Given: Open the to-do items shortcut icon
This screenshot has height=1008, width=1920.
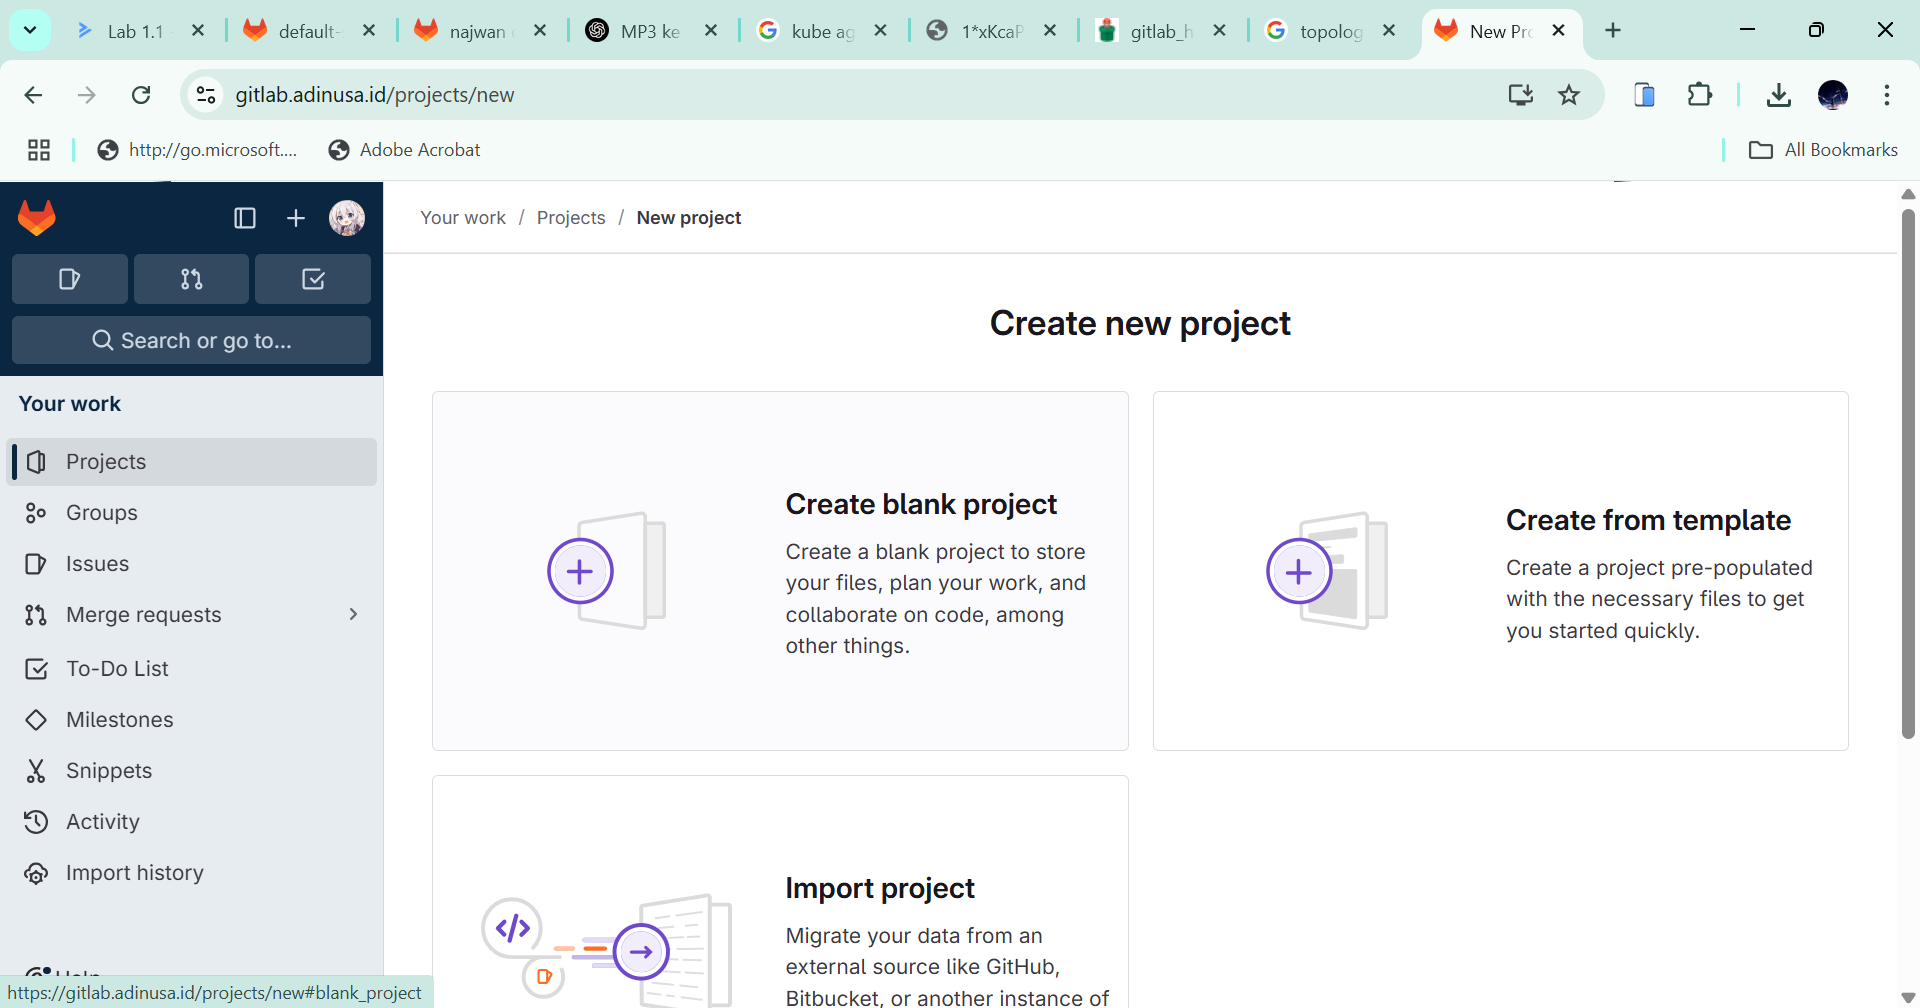Looking at the screenshot, I should pos(313,279).
